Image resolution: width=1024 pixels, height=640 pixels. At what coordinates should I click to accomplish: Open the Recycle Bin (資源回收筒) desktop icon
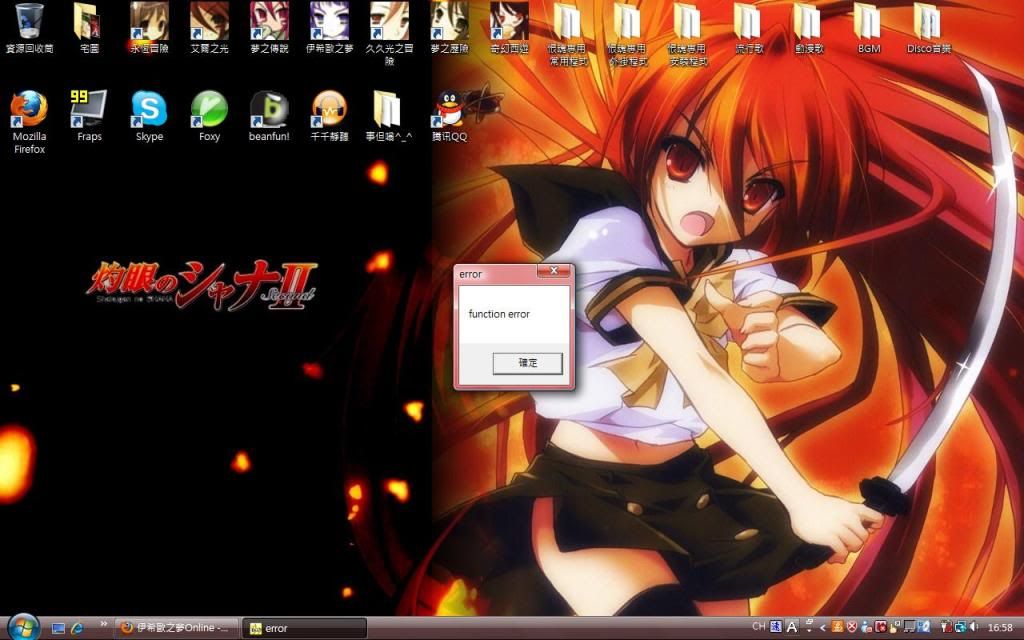point(29,27)
